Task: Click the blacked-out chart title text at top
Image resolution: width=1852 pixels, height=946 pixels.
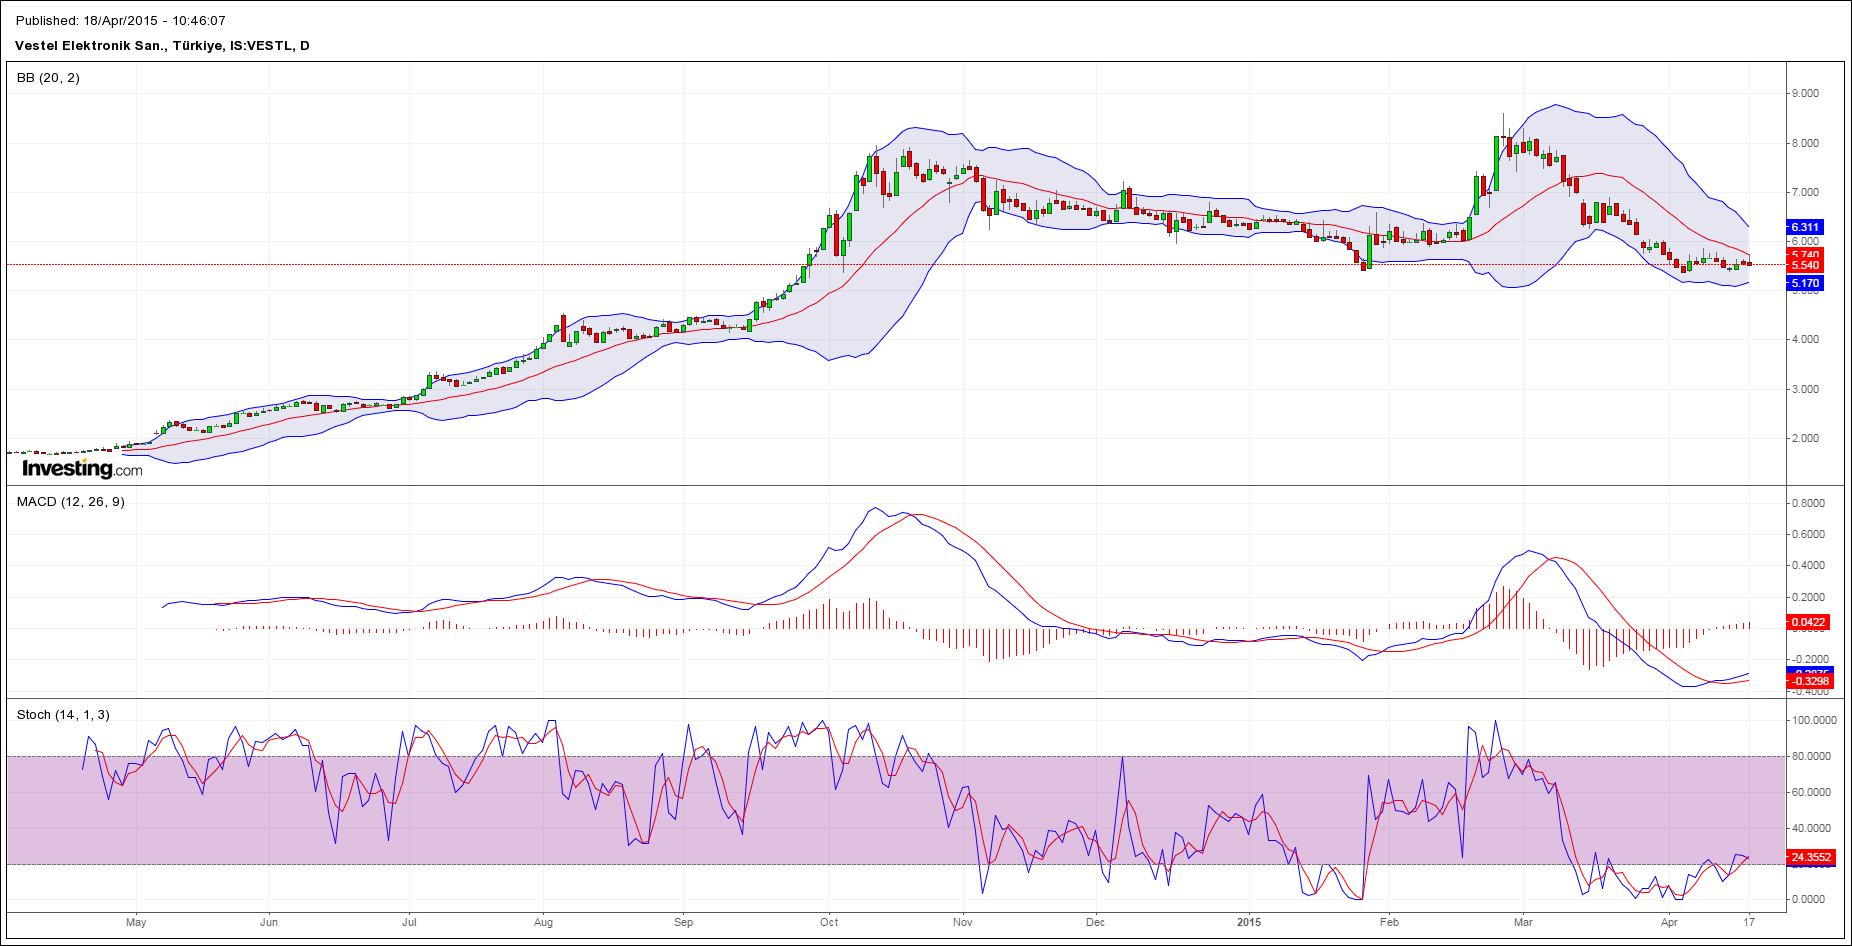Action: [120, 20]
